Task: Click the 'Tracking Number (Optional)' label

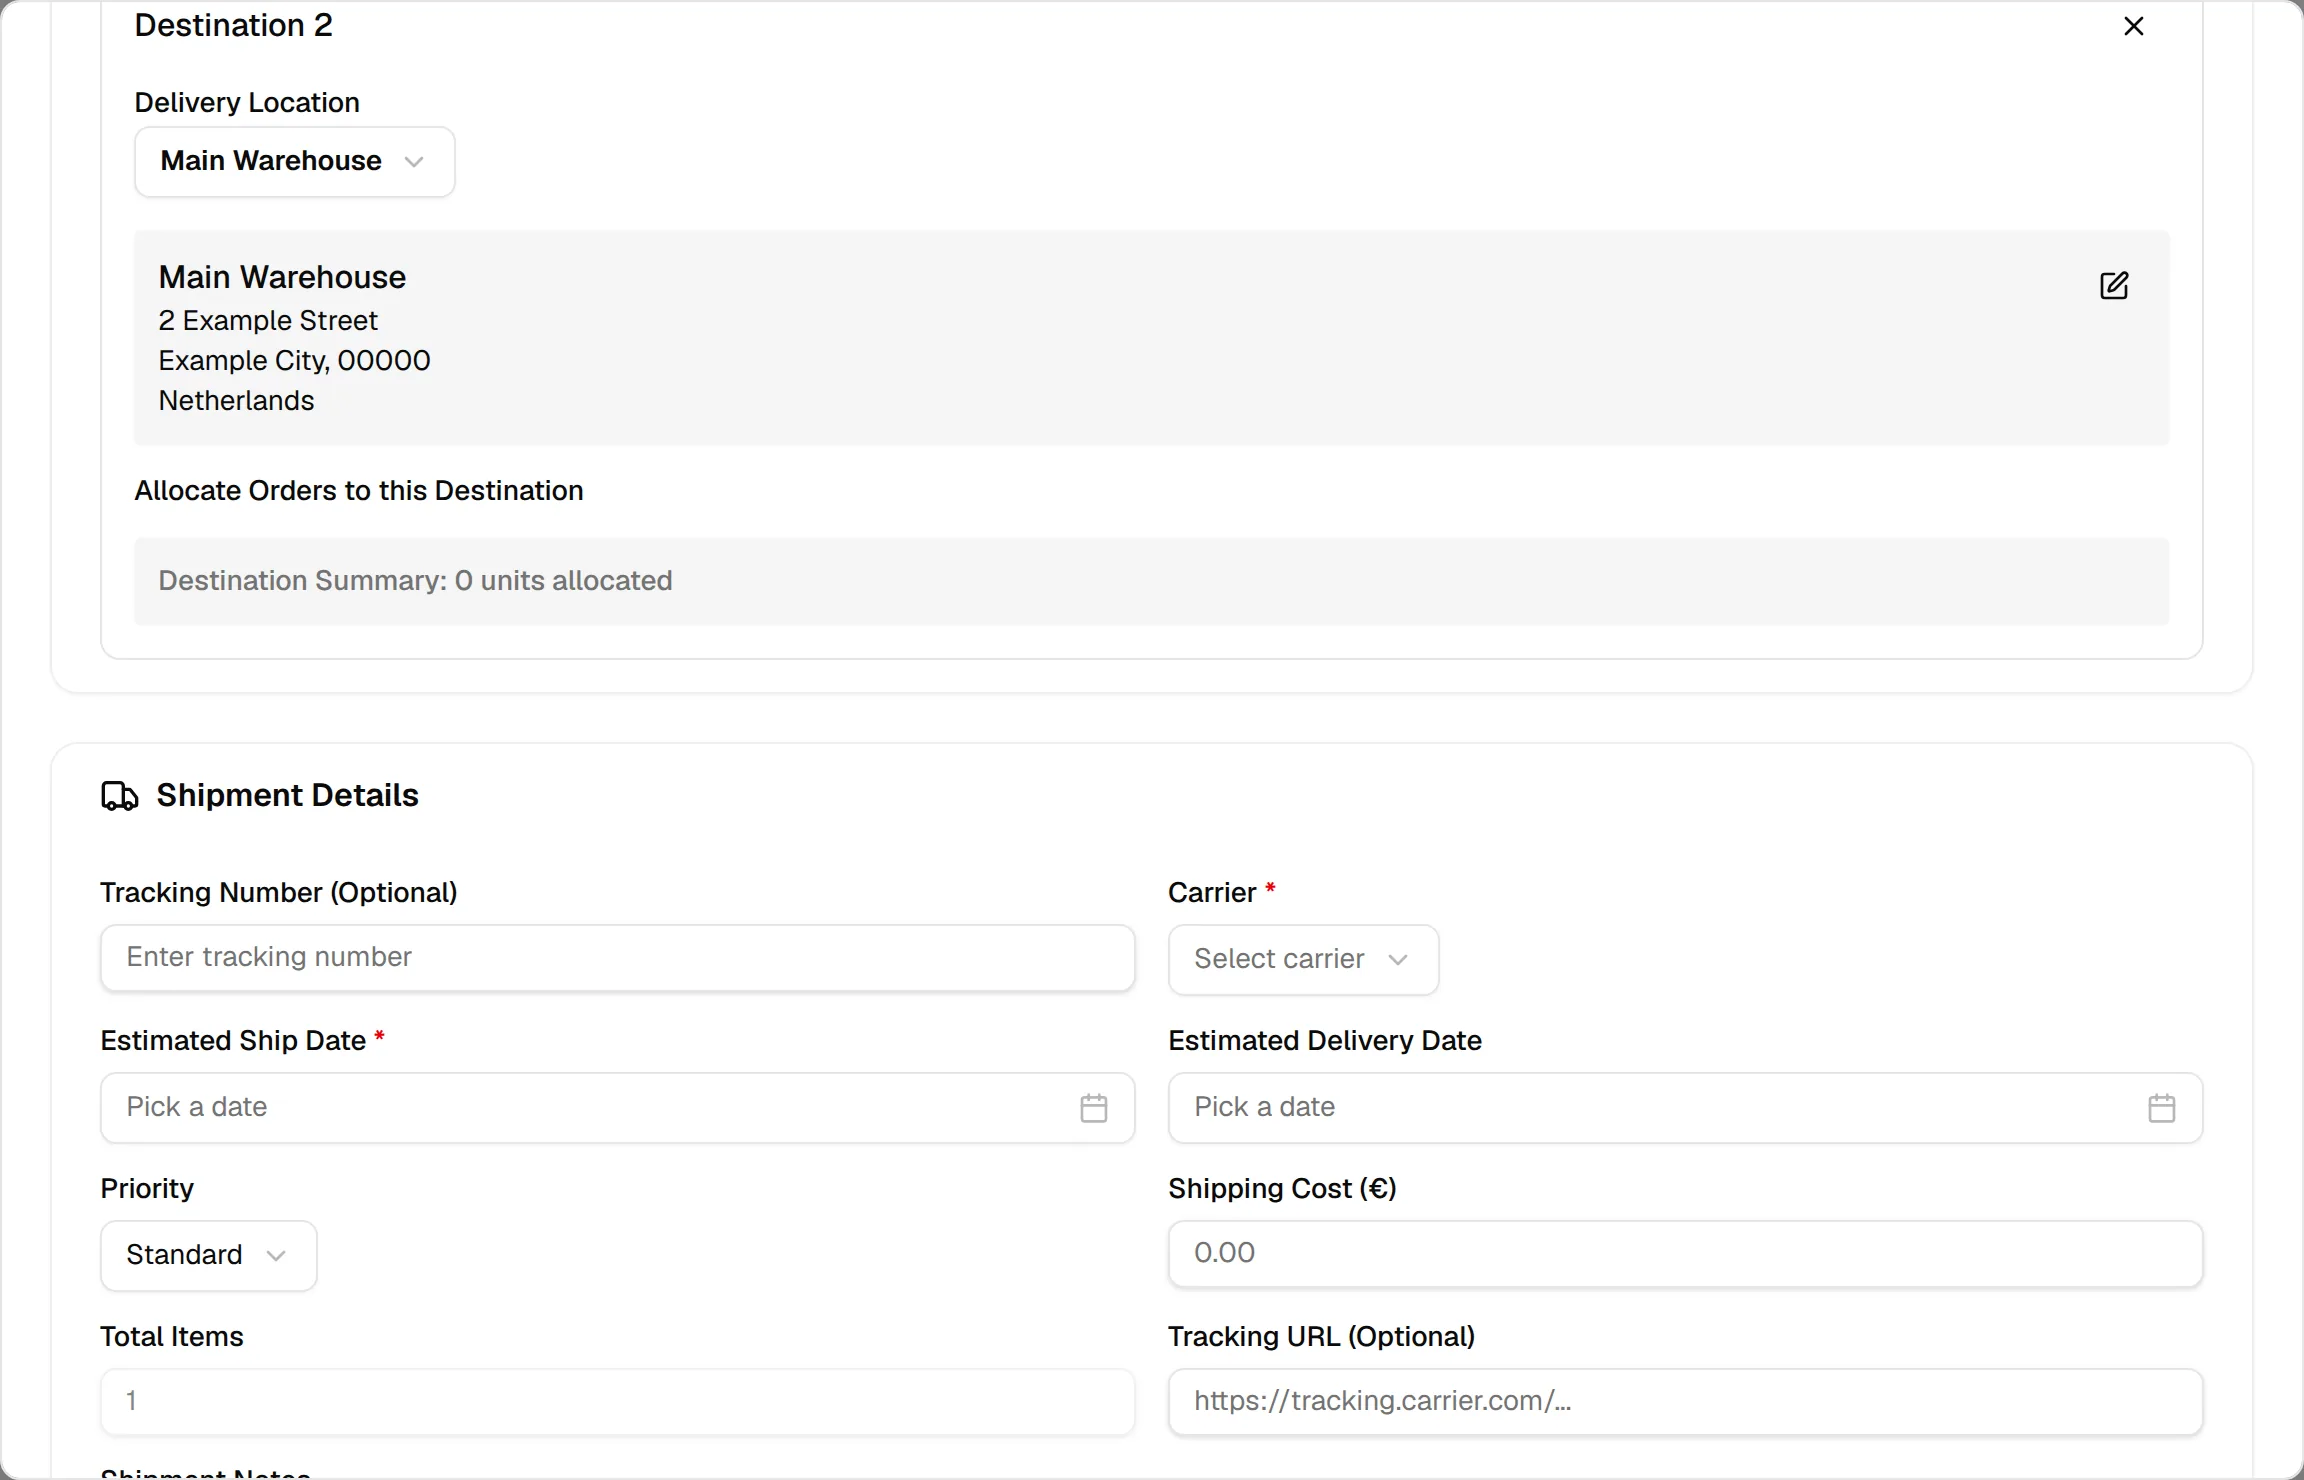Action: coord(279,893)
